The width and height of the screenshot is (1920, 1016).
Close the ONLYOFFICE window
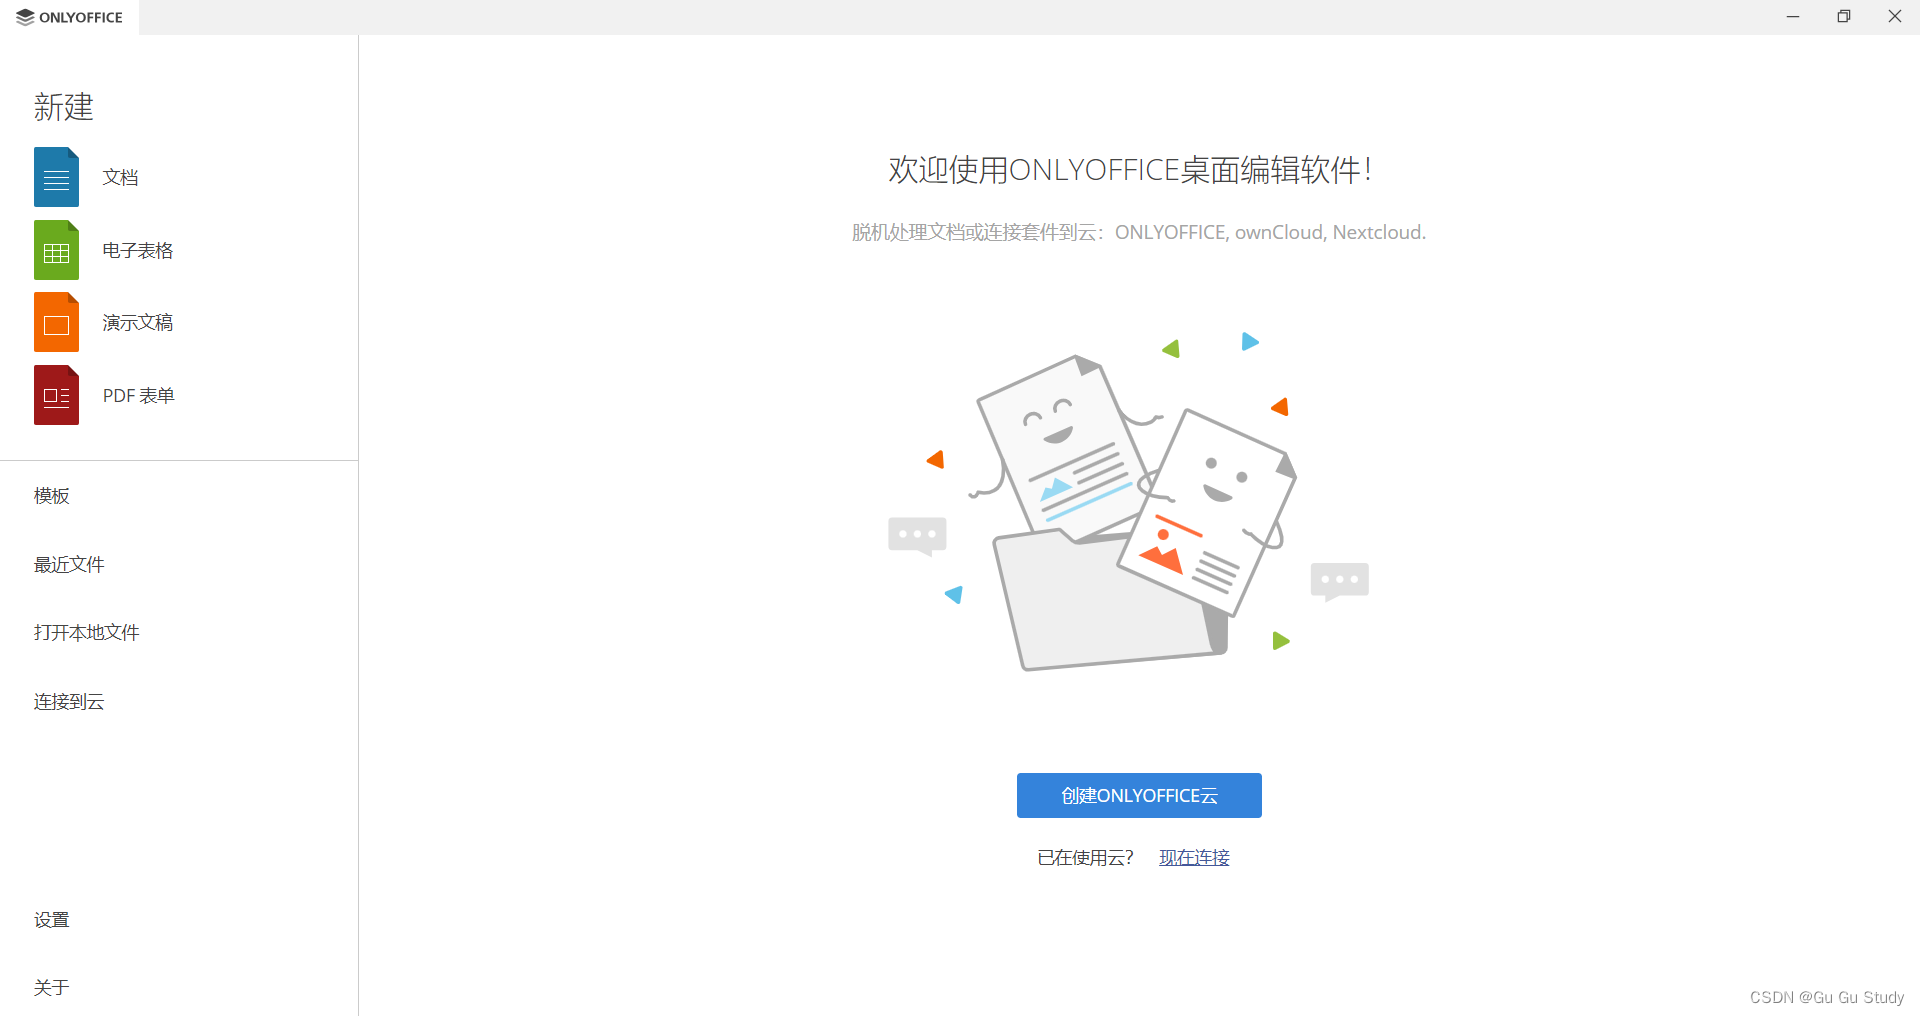(1895, 17)
